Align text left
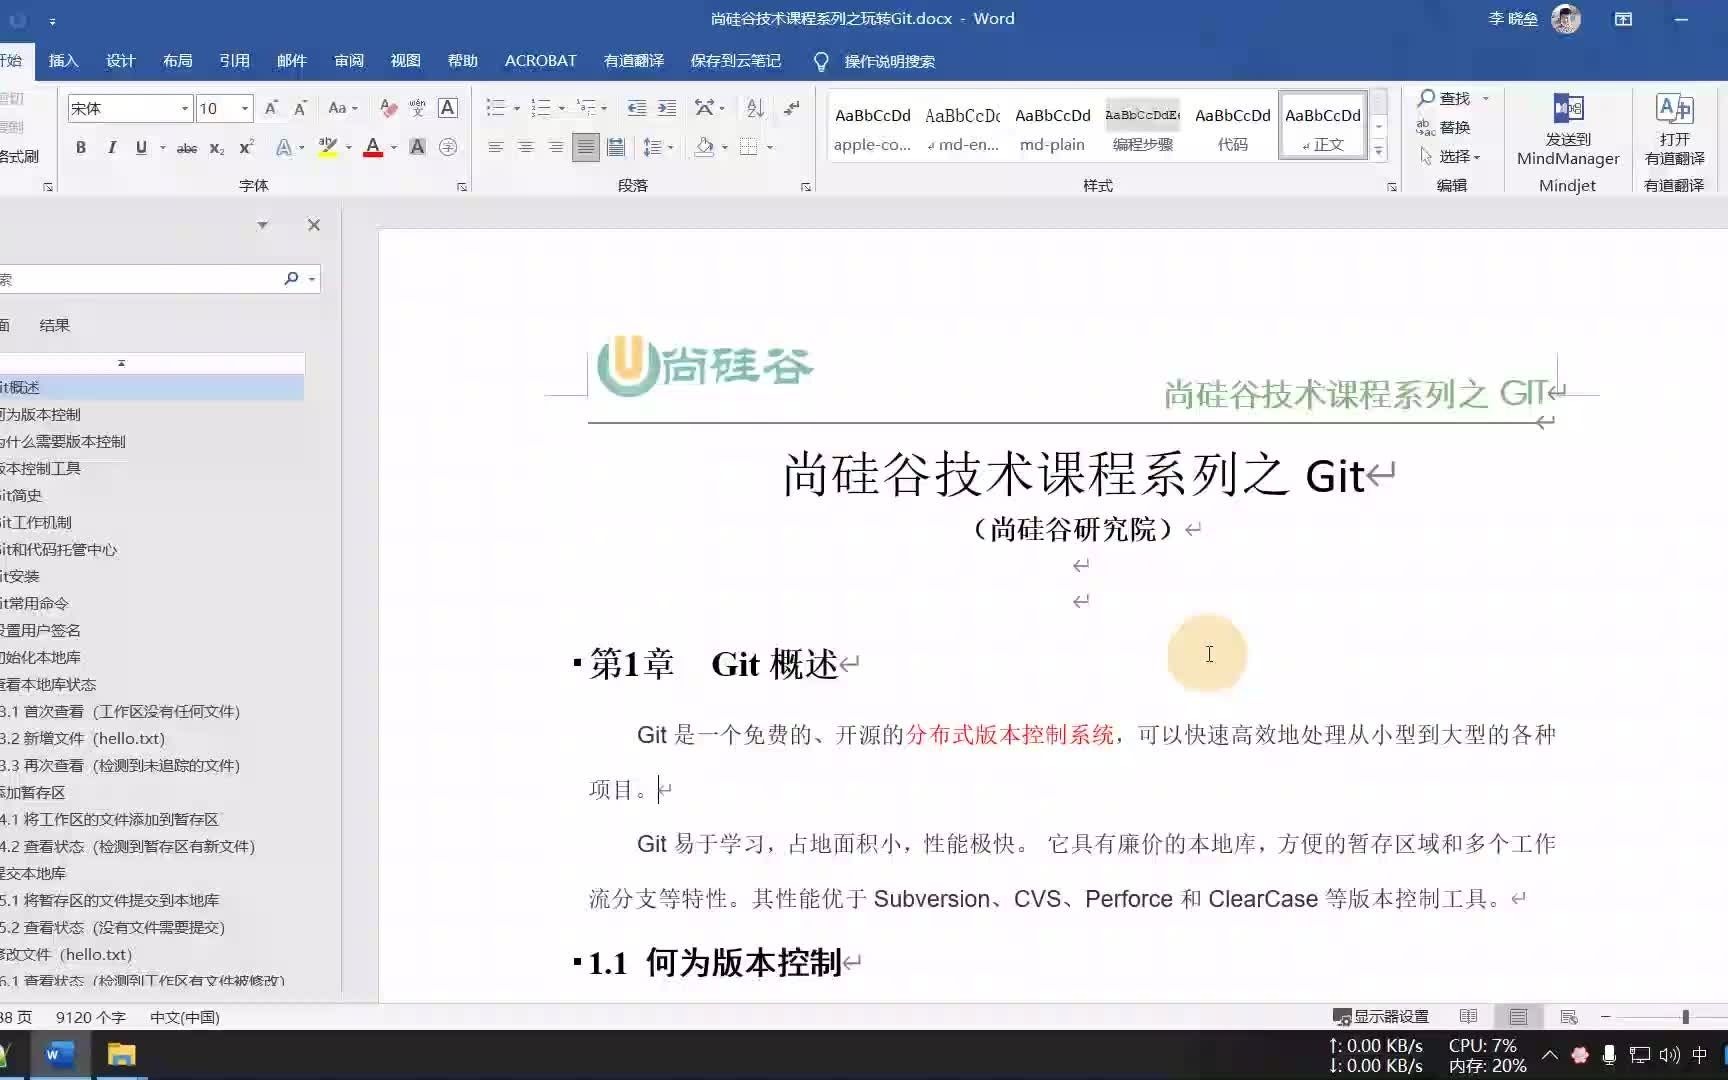Image resolution: width=1728 pixels, height=1080 pixels. tap(496, 148)
